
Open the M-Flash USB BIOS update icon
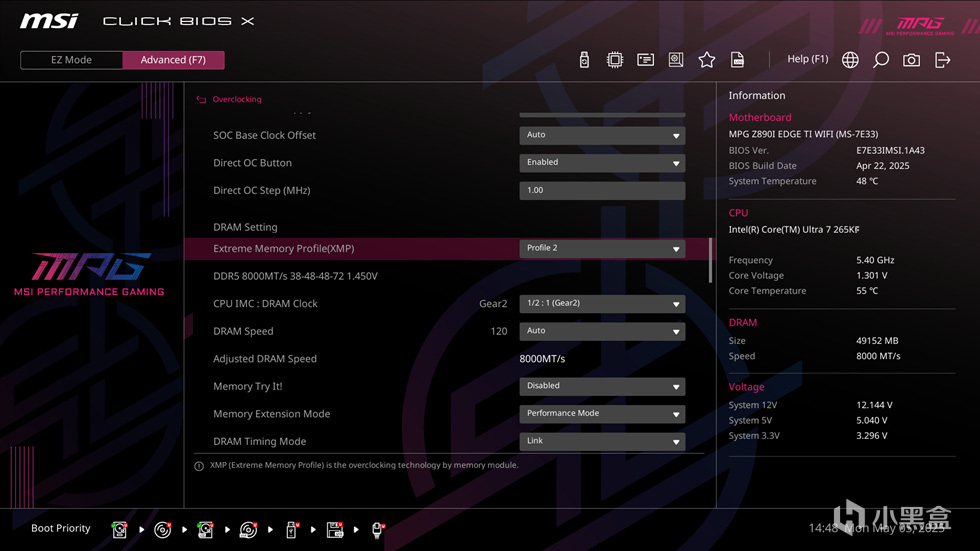click(x=584, y=60)
